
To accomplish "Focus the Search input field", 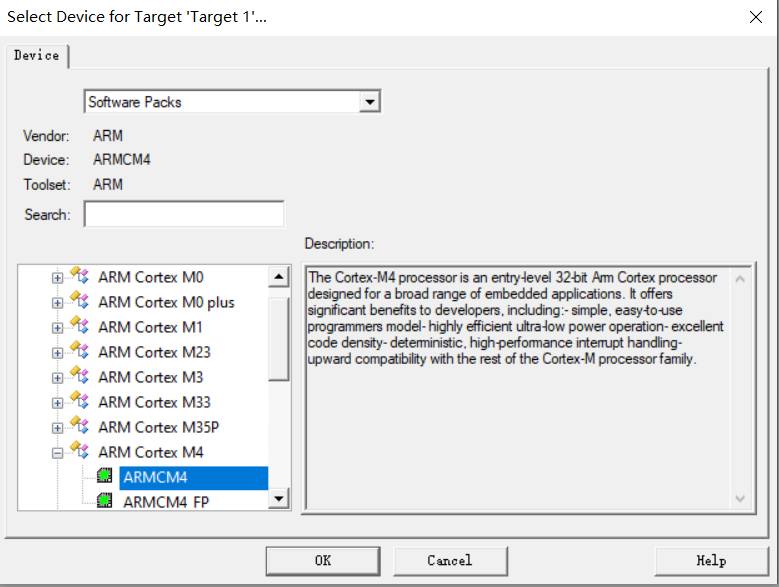I will [184, 214].
